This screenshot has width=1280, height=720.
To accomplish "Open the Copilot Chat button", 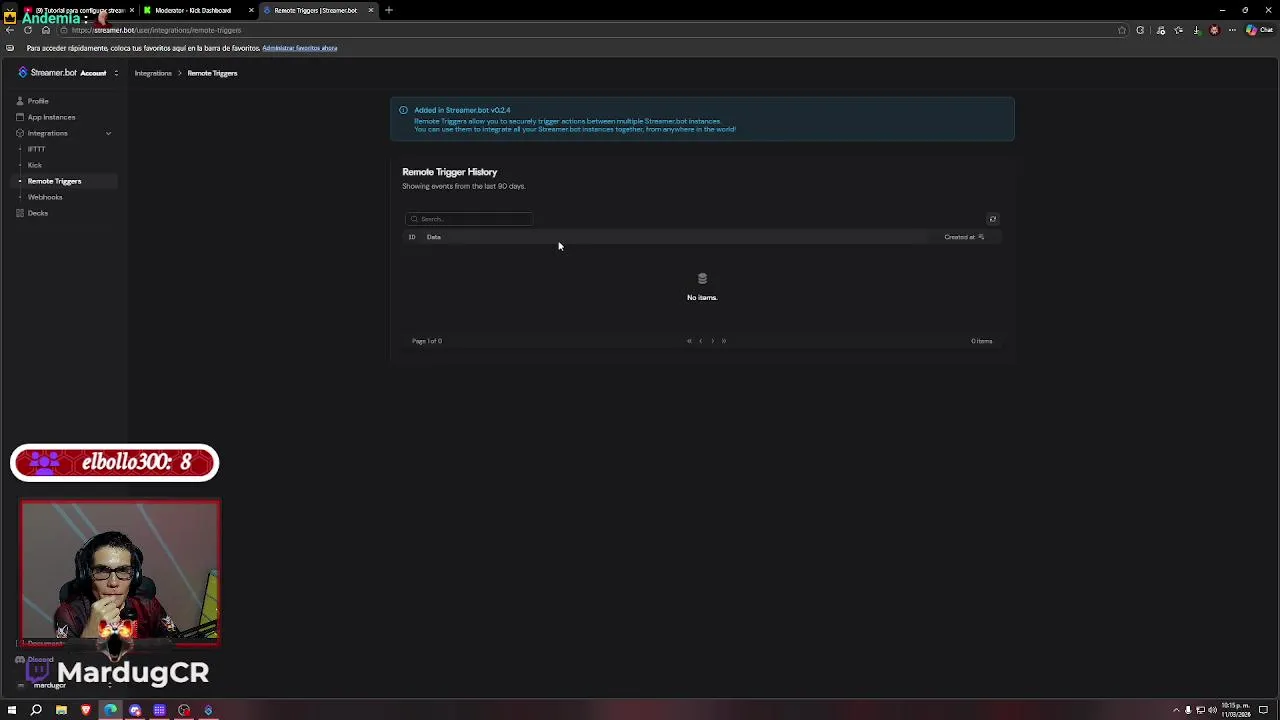I will pos(1258,30).
